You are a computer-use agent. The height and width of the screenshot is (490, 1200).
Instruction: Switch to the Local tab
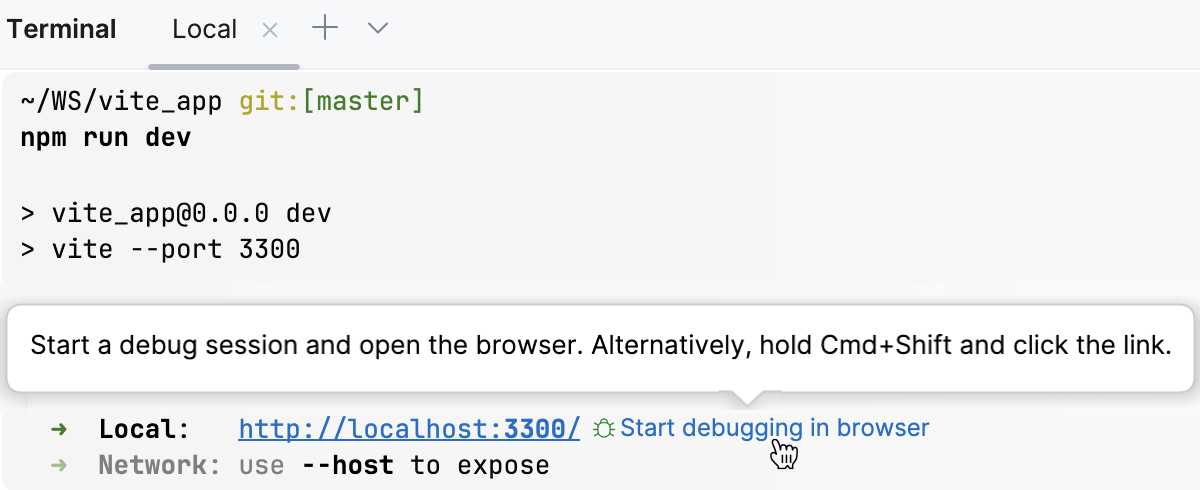pos(204,29)
